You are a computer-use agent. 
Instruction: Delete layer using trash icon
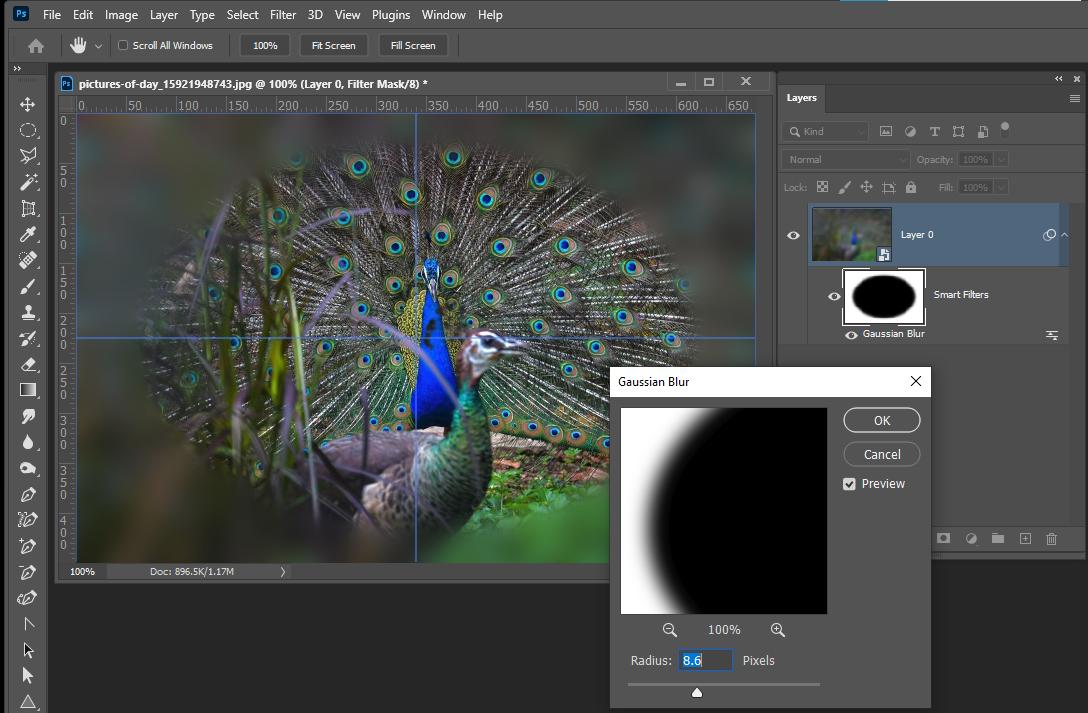(1051, 538)
